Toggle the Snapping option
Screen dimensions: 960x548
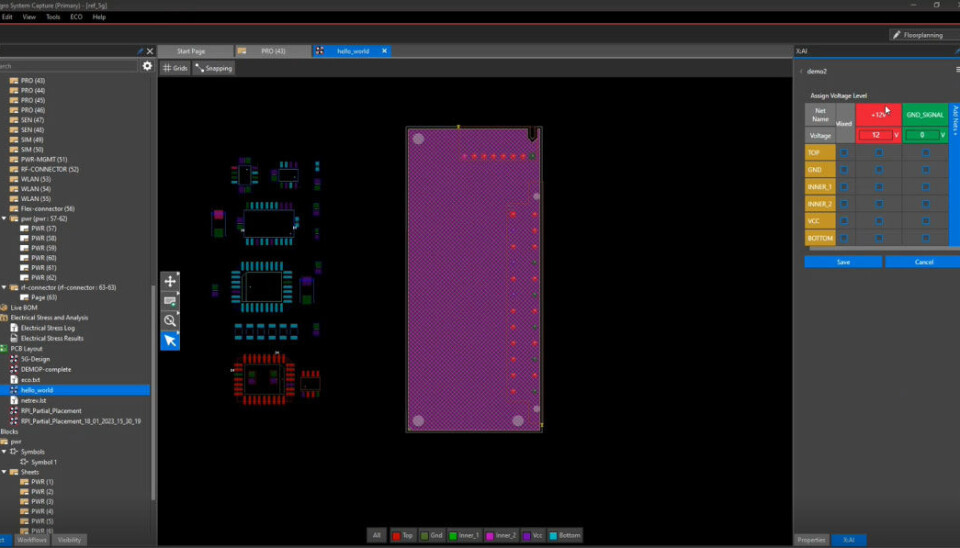pyautogui.click(x=214, y=68)
